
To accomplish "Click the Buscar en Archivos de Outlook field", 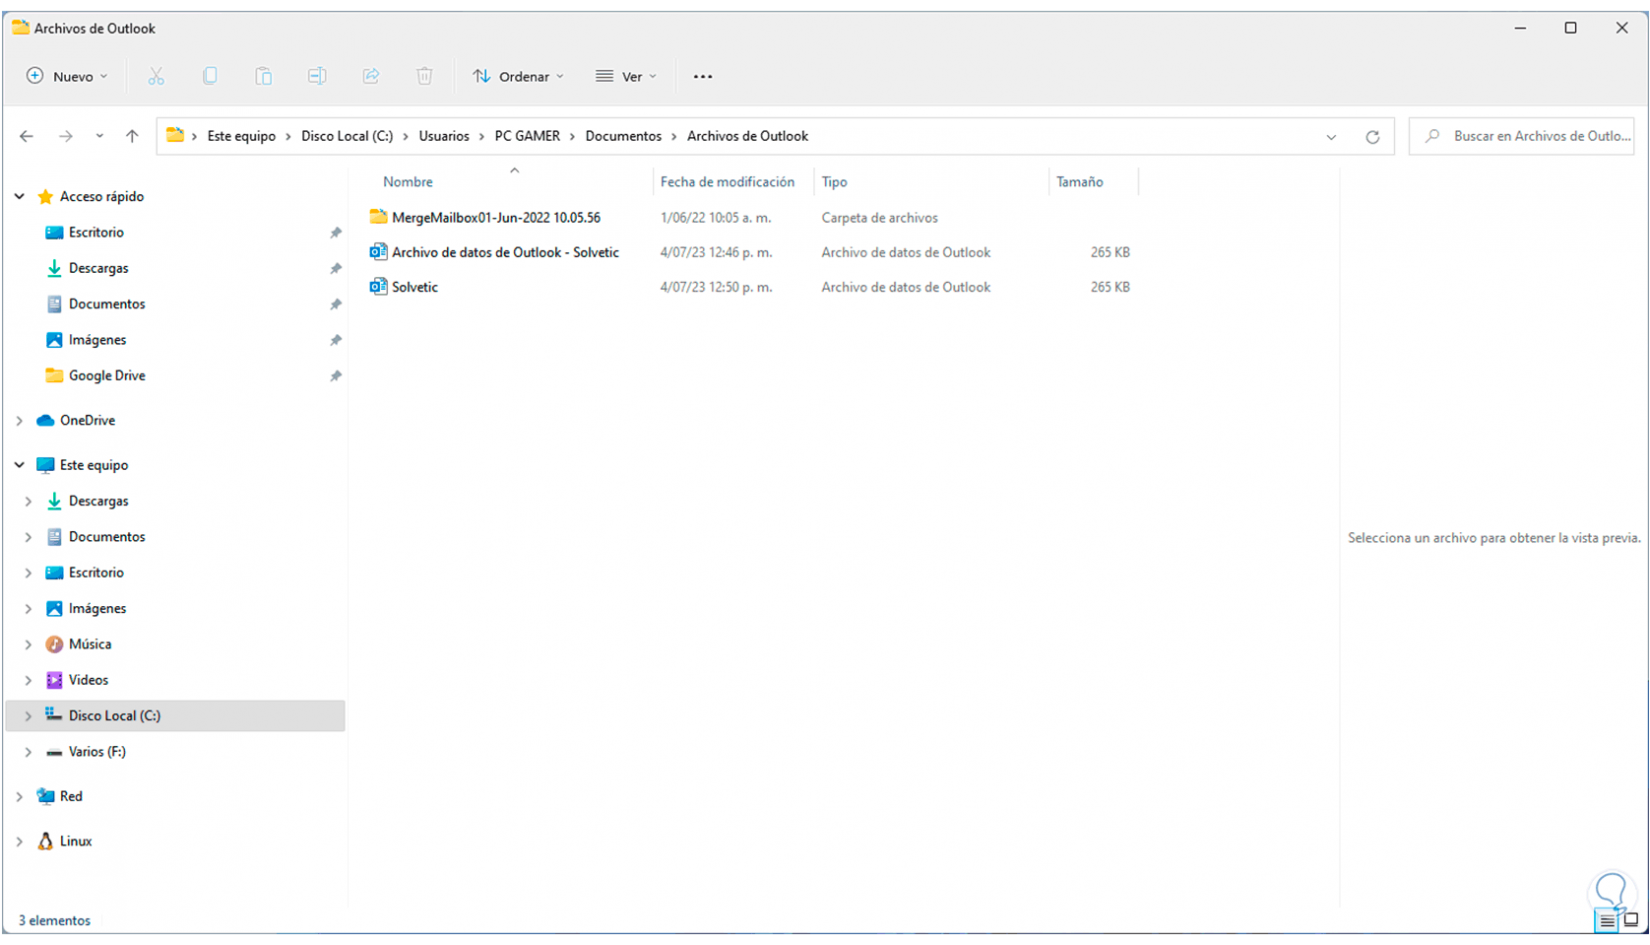I will (x=1521, y=136).
